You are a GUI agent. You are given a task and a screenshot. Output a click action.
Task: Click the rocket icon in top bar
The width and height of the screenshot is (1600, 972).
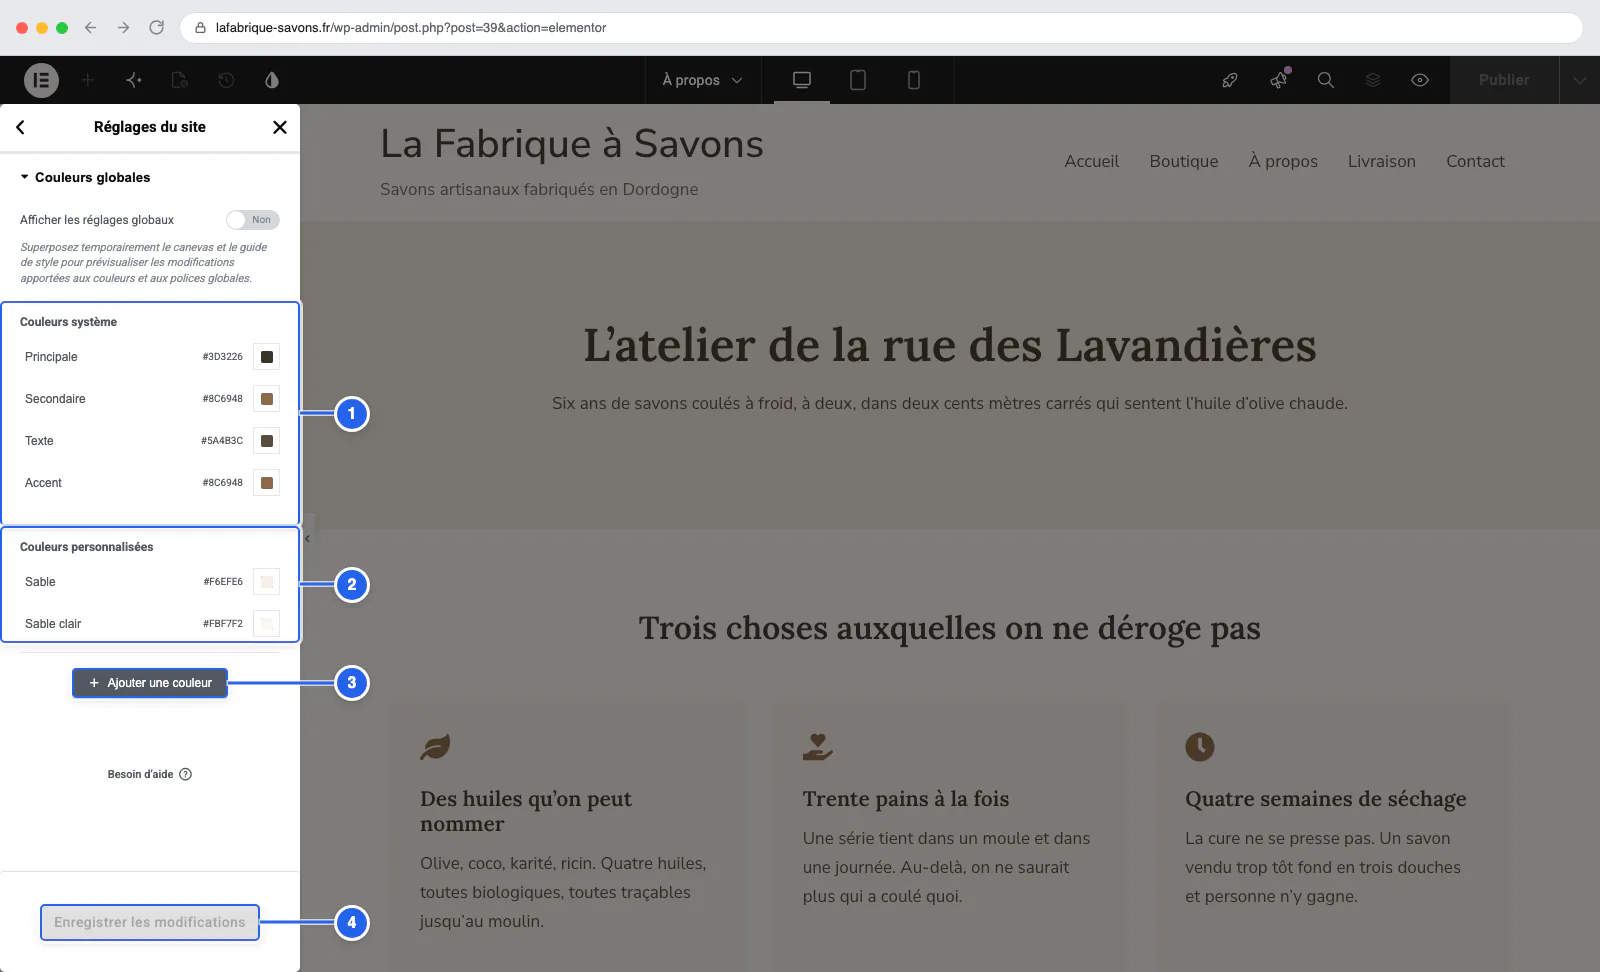[x=1230, y=80]
